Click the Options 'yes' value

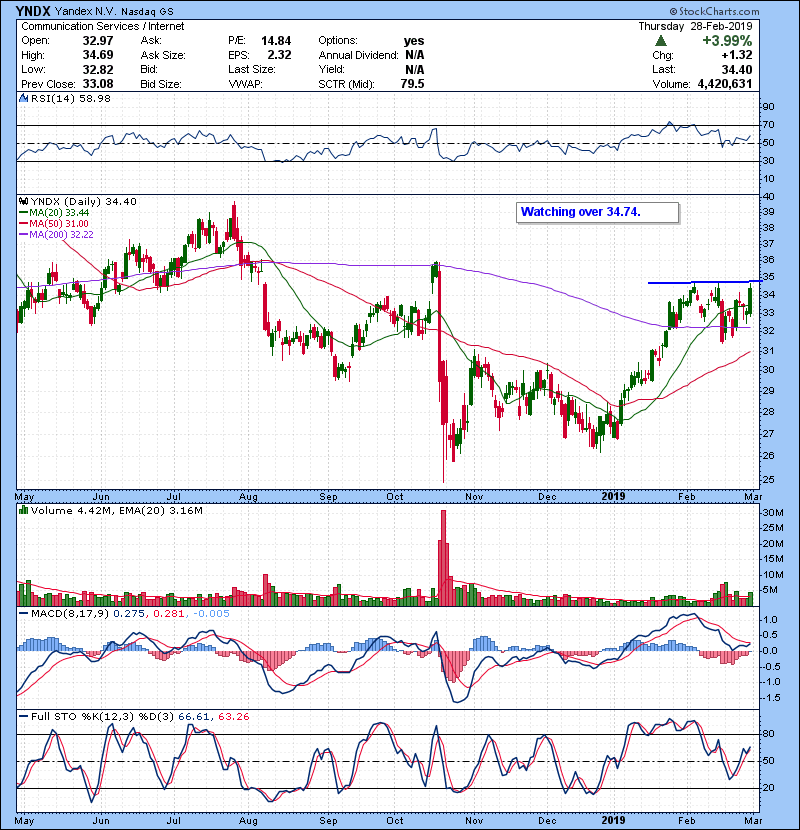[414, 41]
